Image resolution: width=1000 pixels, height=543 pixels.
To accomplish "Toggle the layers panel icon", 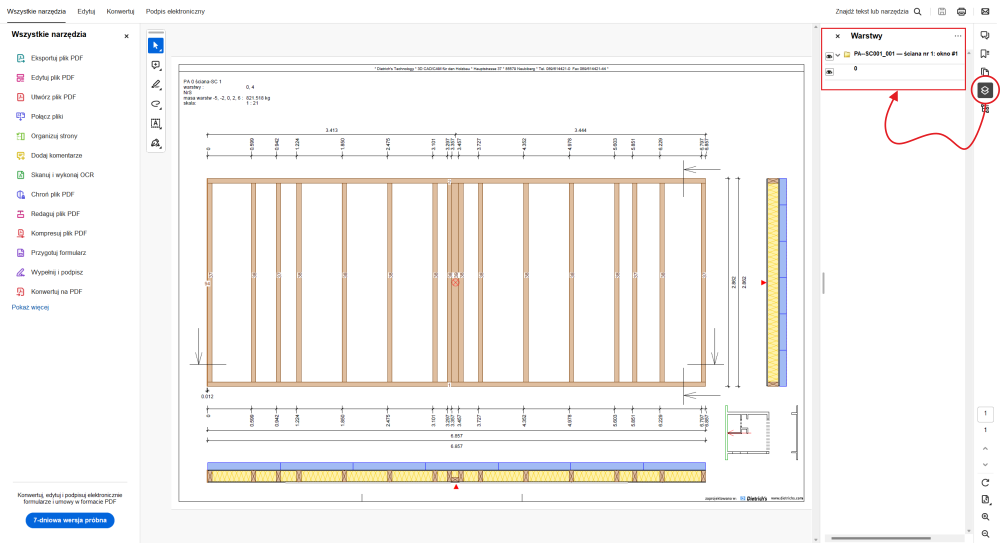I will (x=985, y=90).
